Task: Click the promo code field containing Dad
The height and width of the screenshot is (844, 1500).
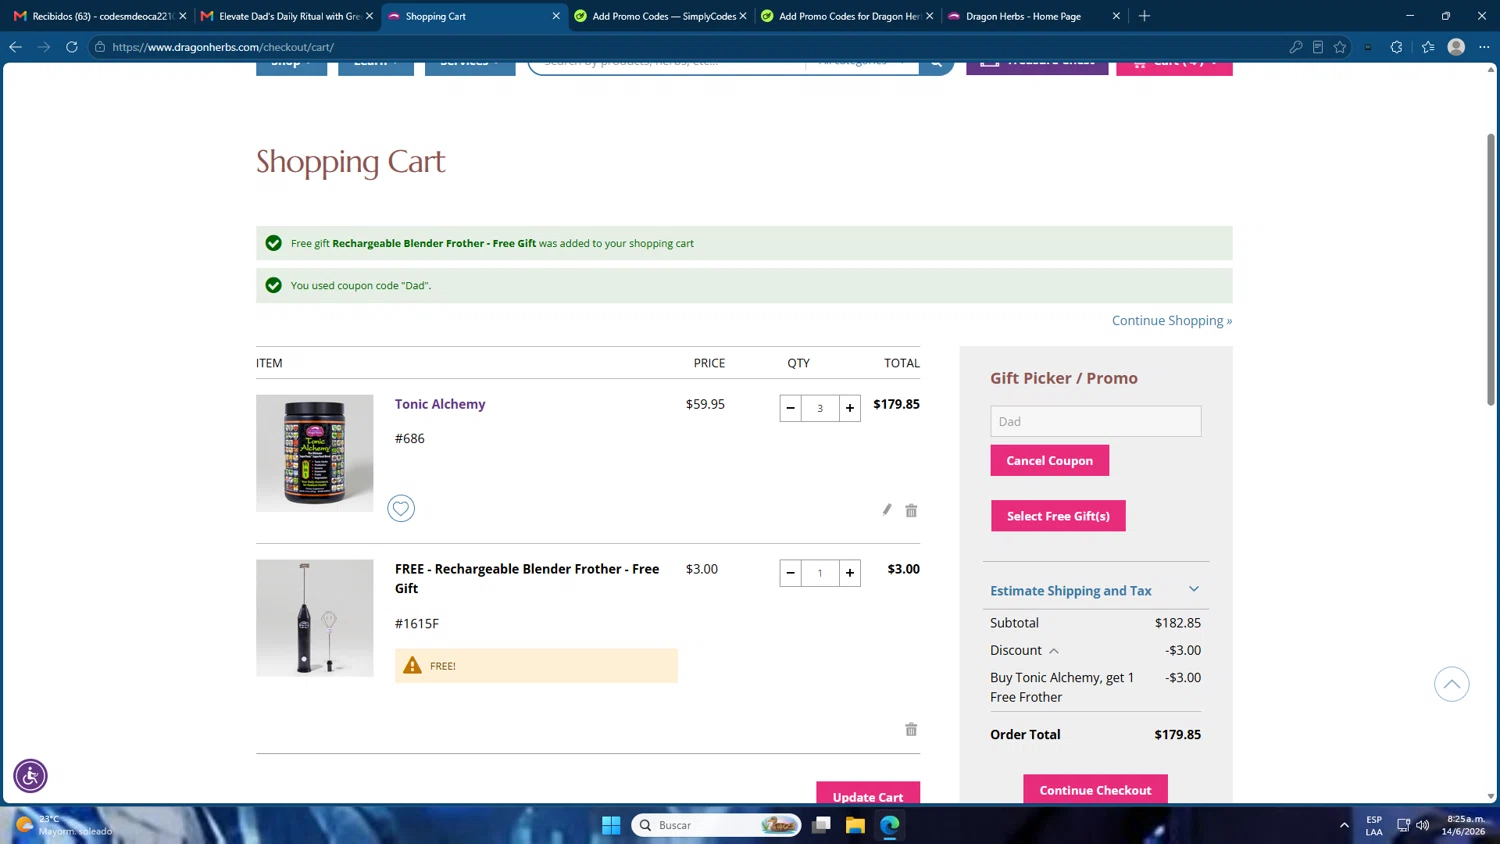Action: (1096, 421)
